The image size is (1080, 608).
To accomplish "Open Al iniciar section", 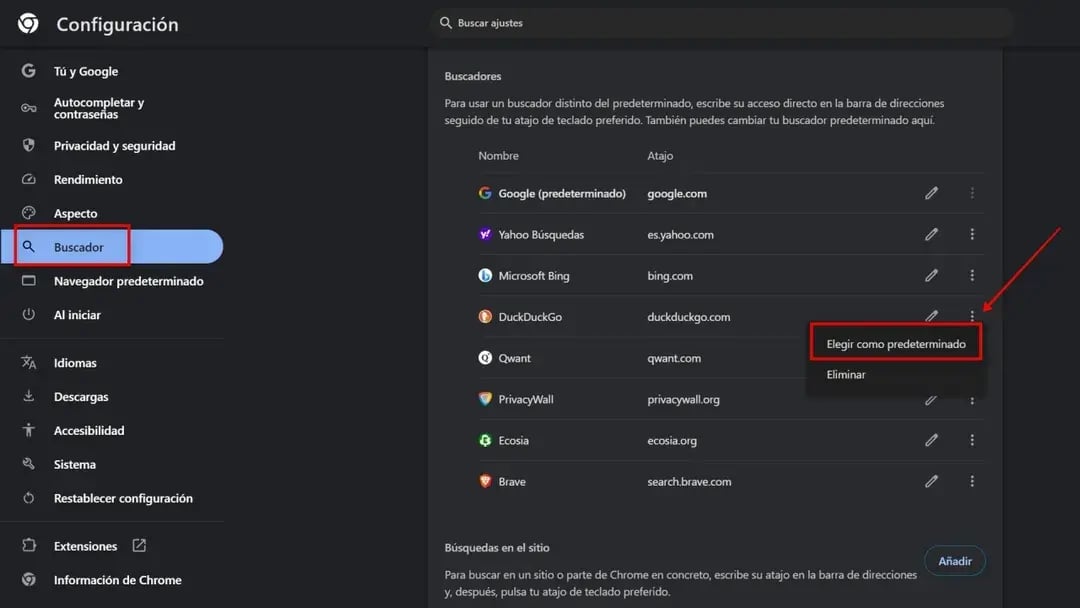I will [77, 315].
